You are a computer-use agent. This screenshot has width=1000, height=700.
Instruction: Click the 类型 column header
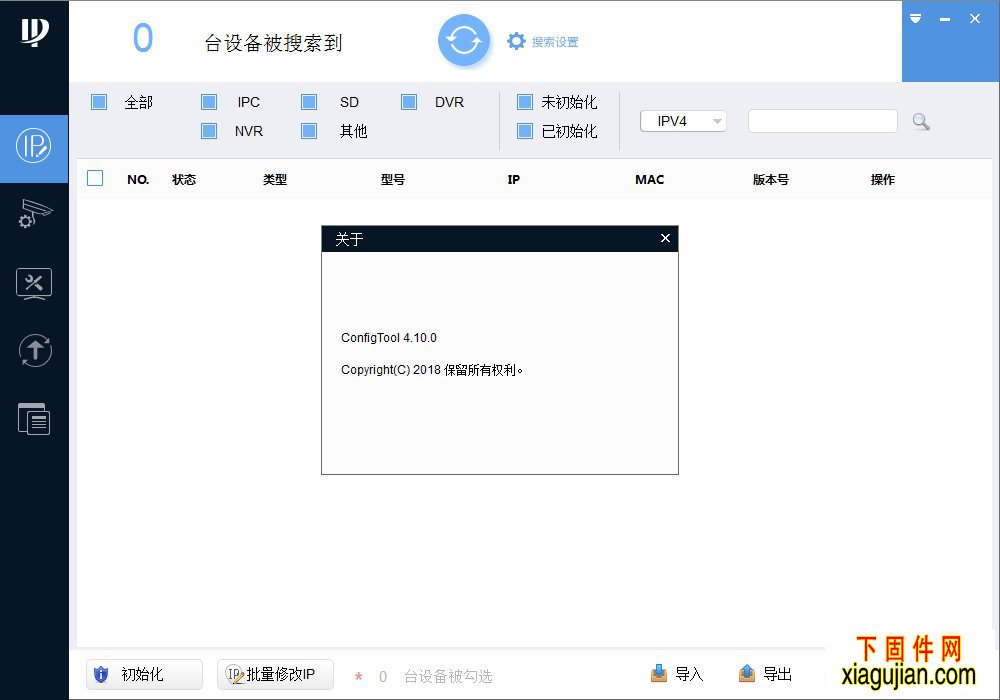click(275, 180)
